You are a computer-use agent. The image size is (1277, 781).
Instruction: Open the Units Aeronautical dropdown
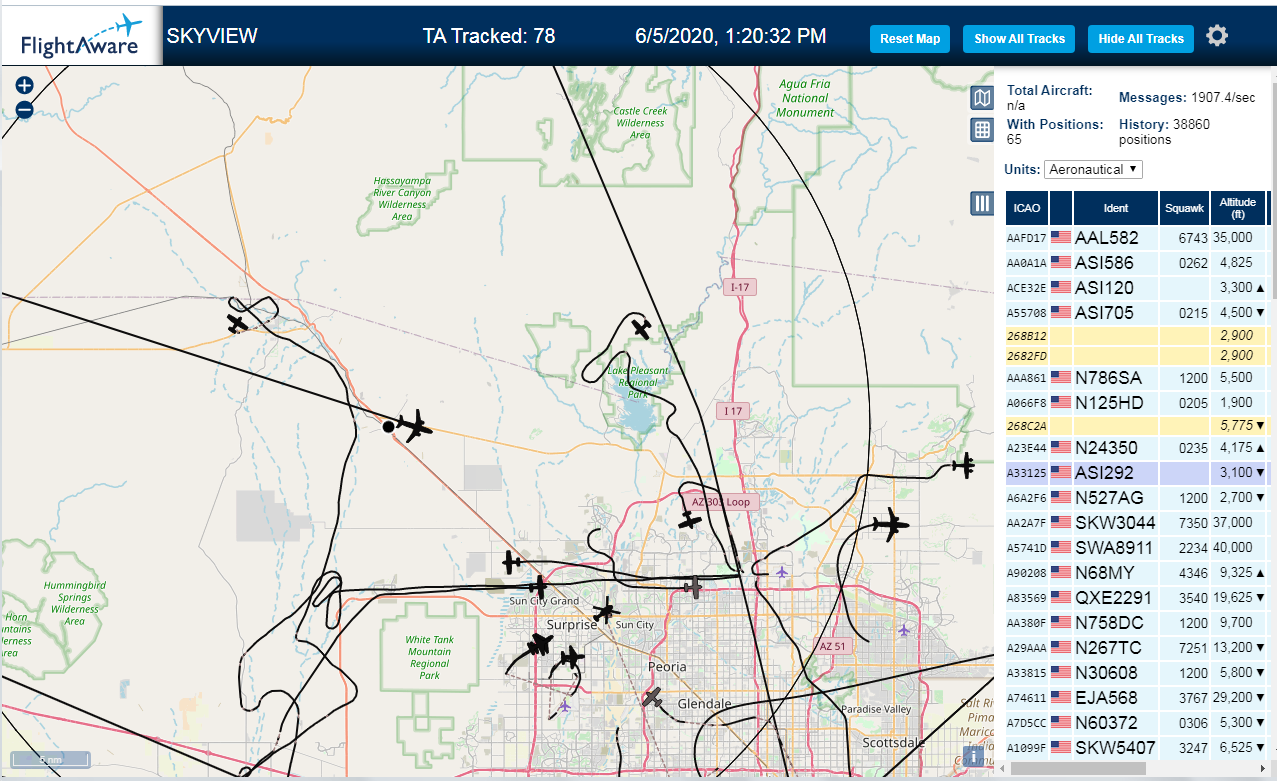pyautogui.click(x=1093, y=169)
